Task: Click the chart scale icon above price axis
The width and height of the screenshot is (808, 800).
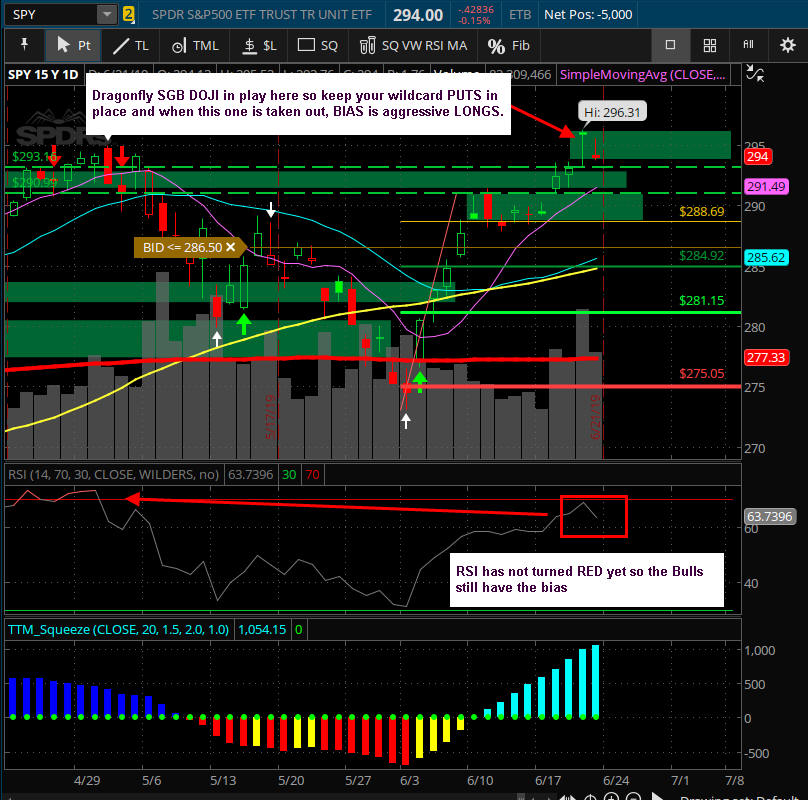Action: (x=756, y=74)
